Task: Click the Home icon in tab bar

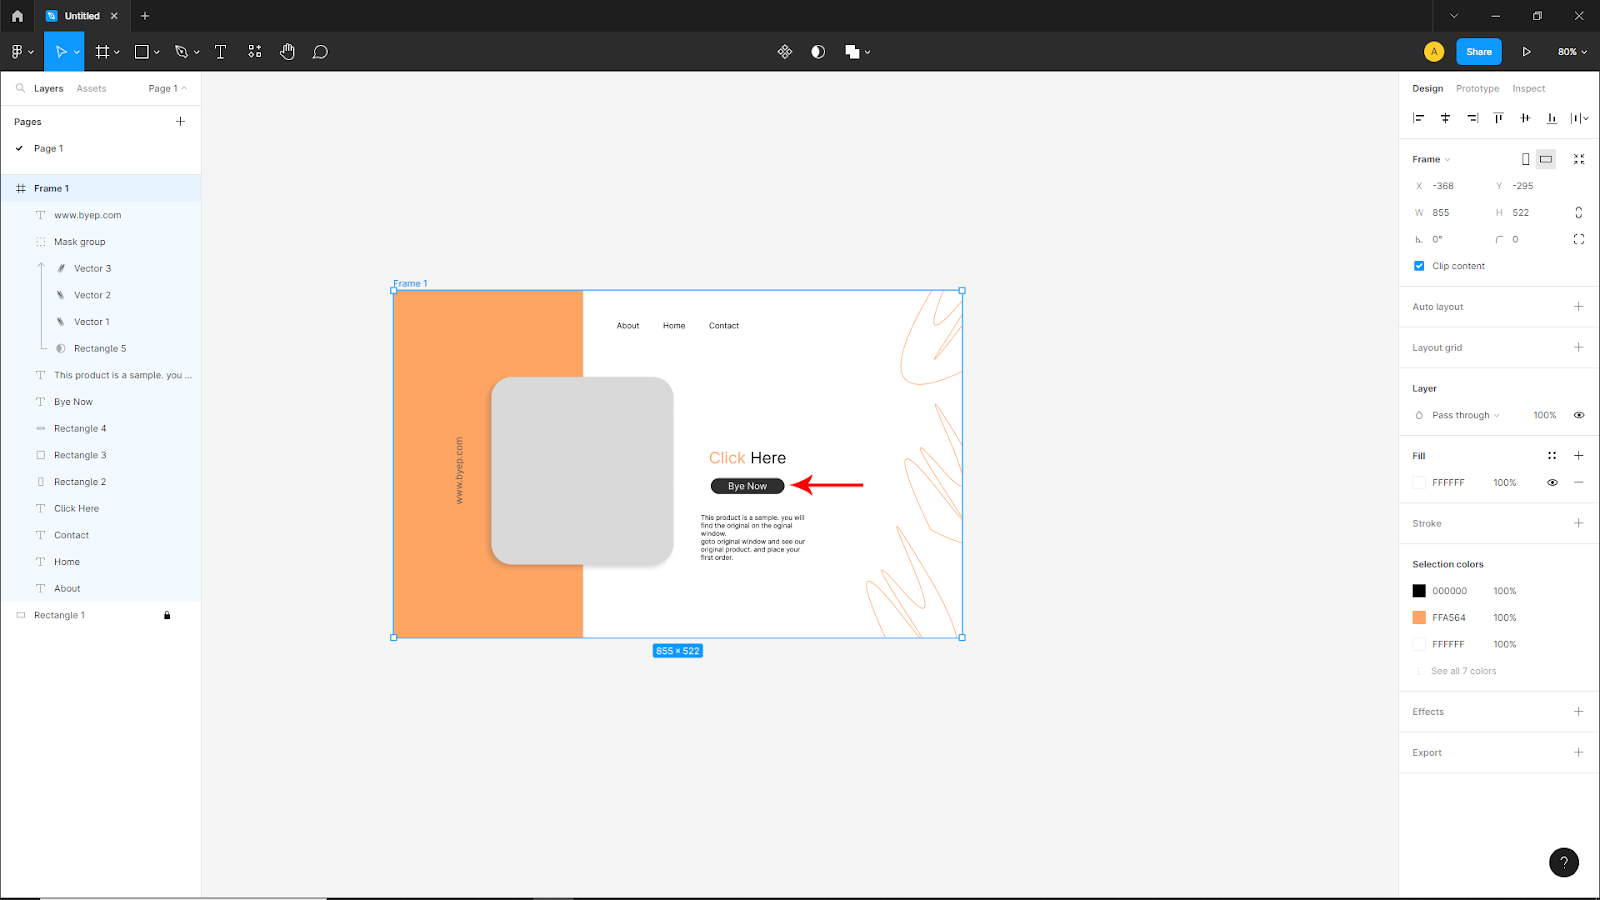Action: 17,16
